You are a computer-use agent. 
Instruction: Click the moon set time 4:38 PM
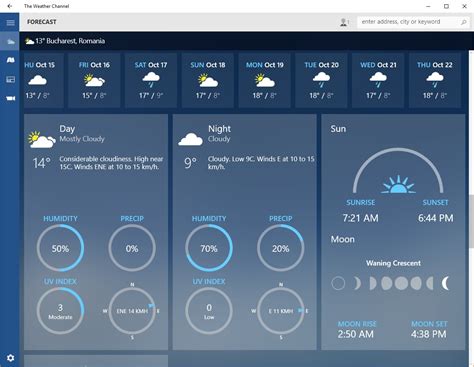click(429, 334)
